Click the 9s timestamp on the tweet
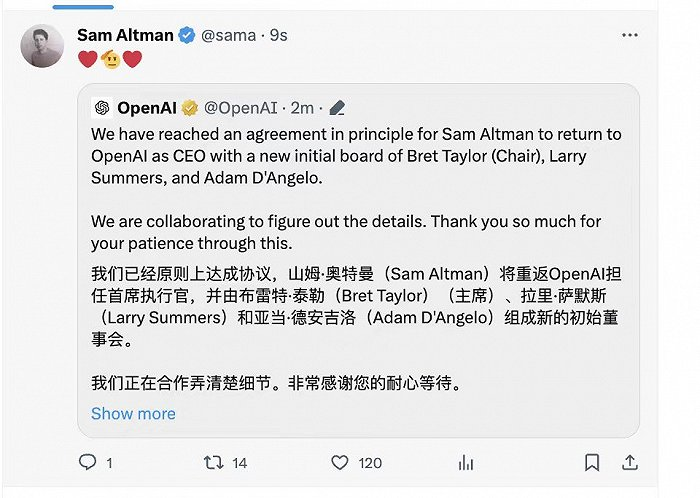Viewport: 700px width, 498px height. click(x=278, y=35)
